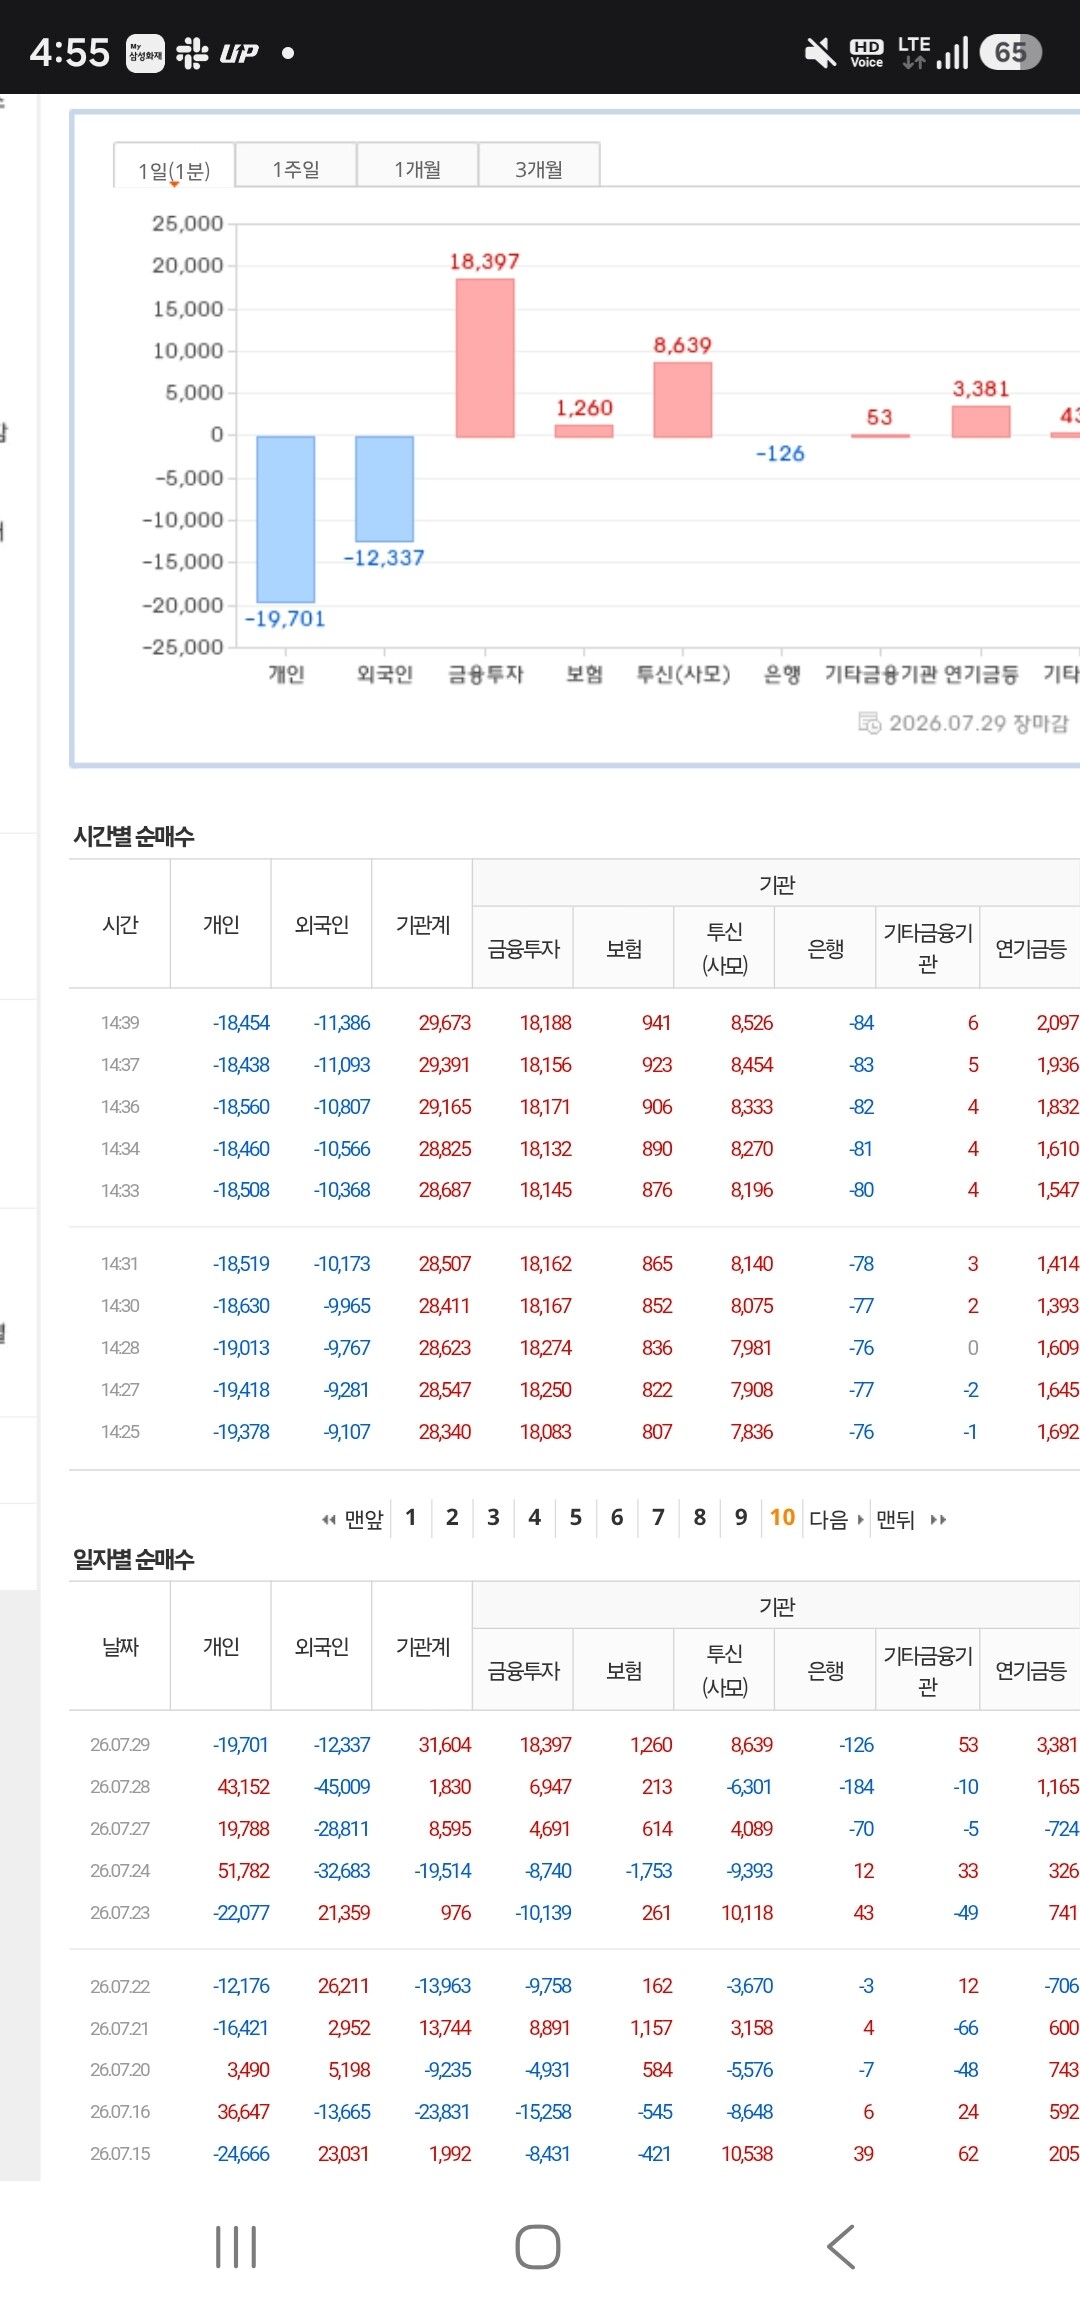Tap the 외국인 blue bar labeled -12,337
1080x2316 pixels.
tap(385, 488)
